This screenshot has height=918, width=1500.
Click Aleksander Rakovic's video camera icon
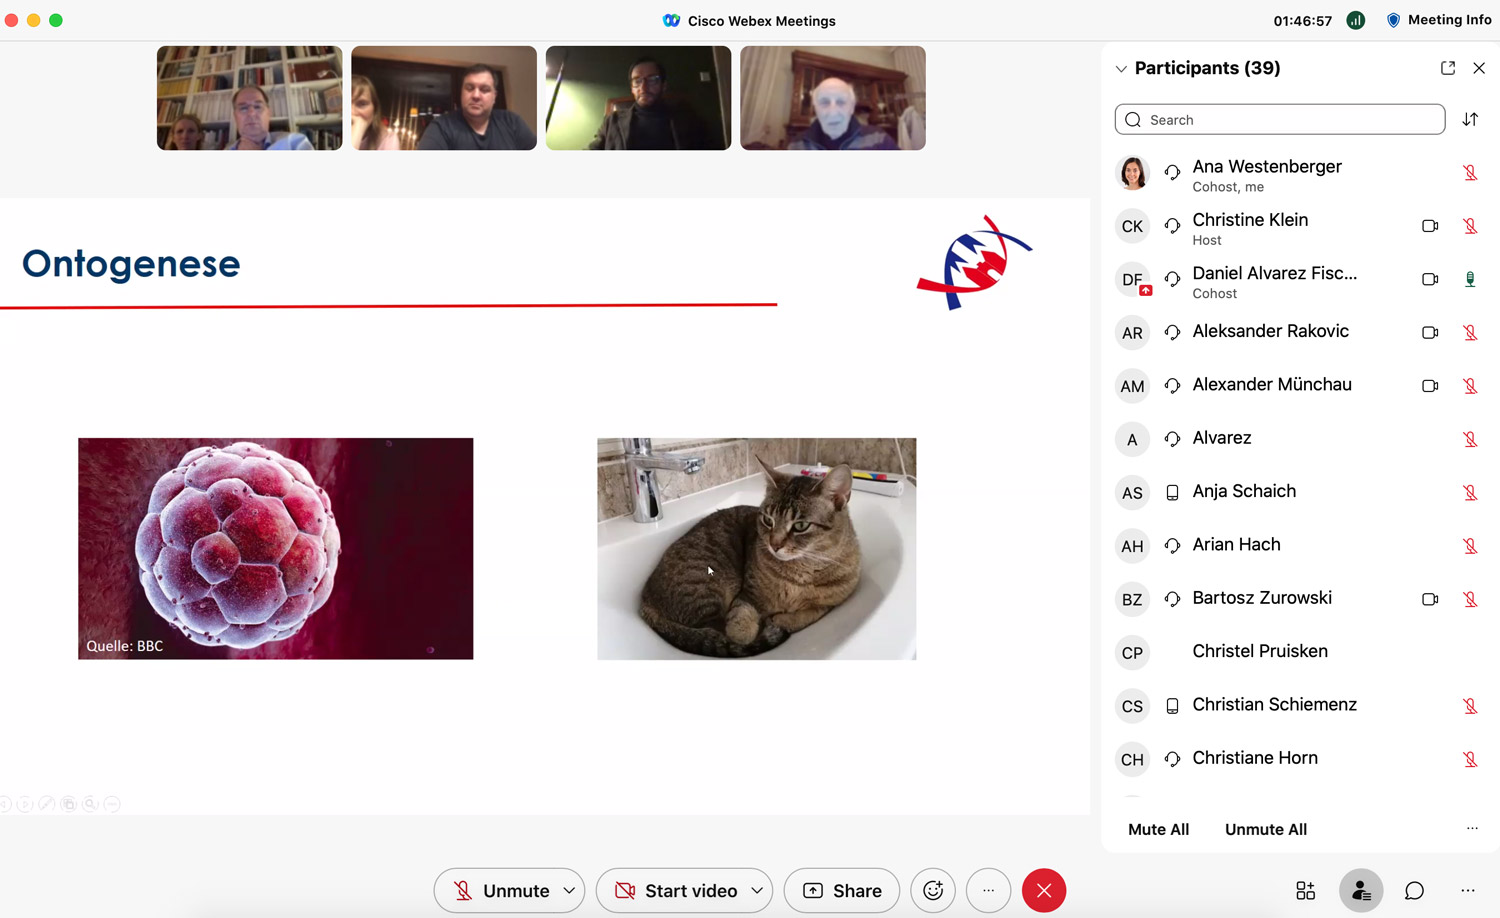coord(1430,333)
